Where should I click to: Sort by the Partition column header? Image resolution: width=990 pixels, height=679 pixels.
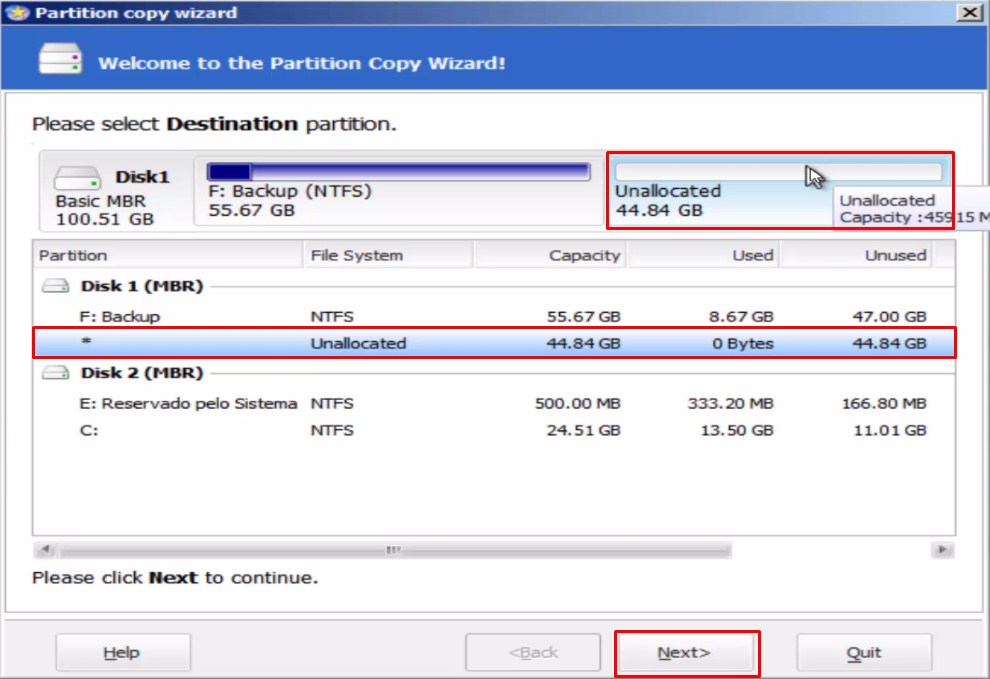[x=168, y=255]
